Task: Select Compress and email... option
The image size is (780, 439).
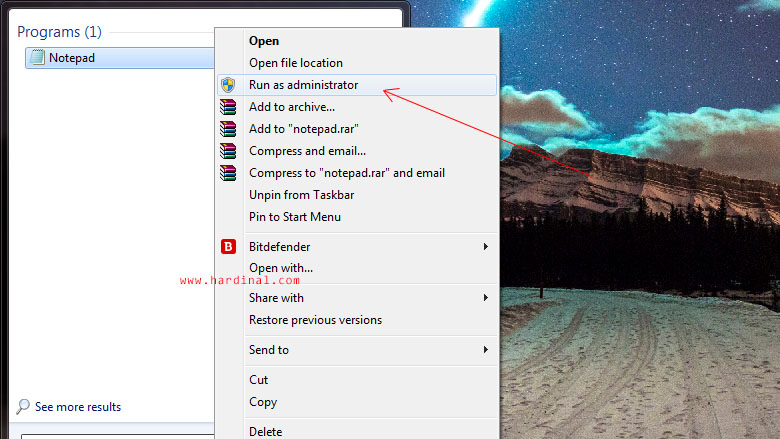Action: coord(357,151)
